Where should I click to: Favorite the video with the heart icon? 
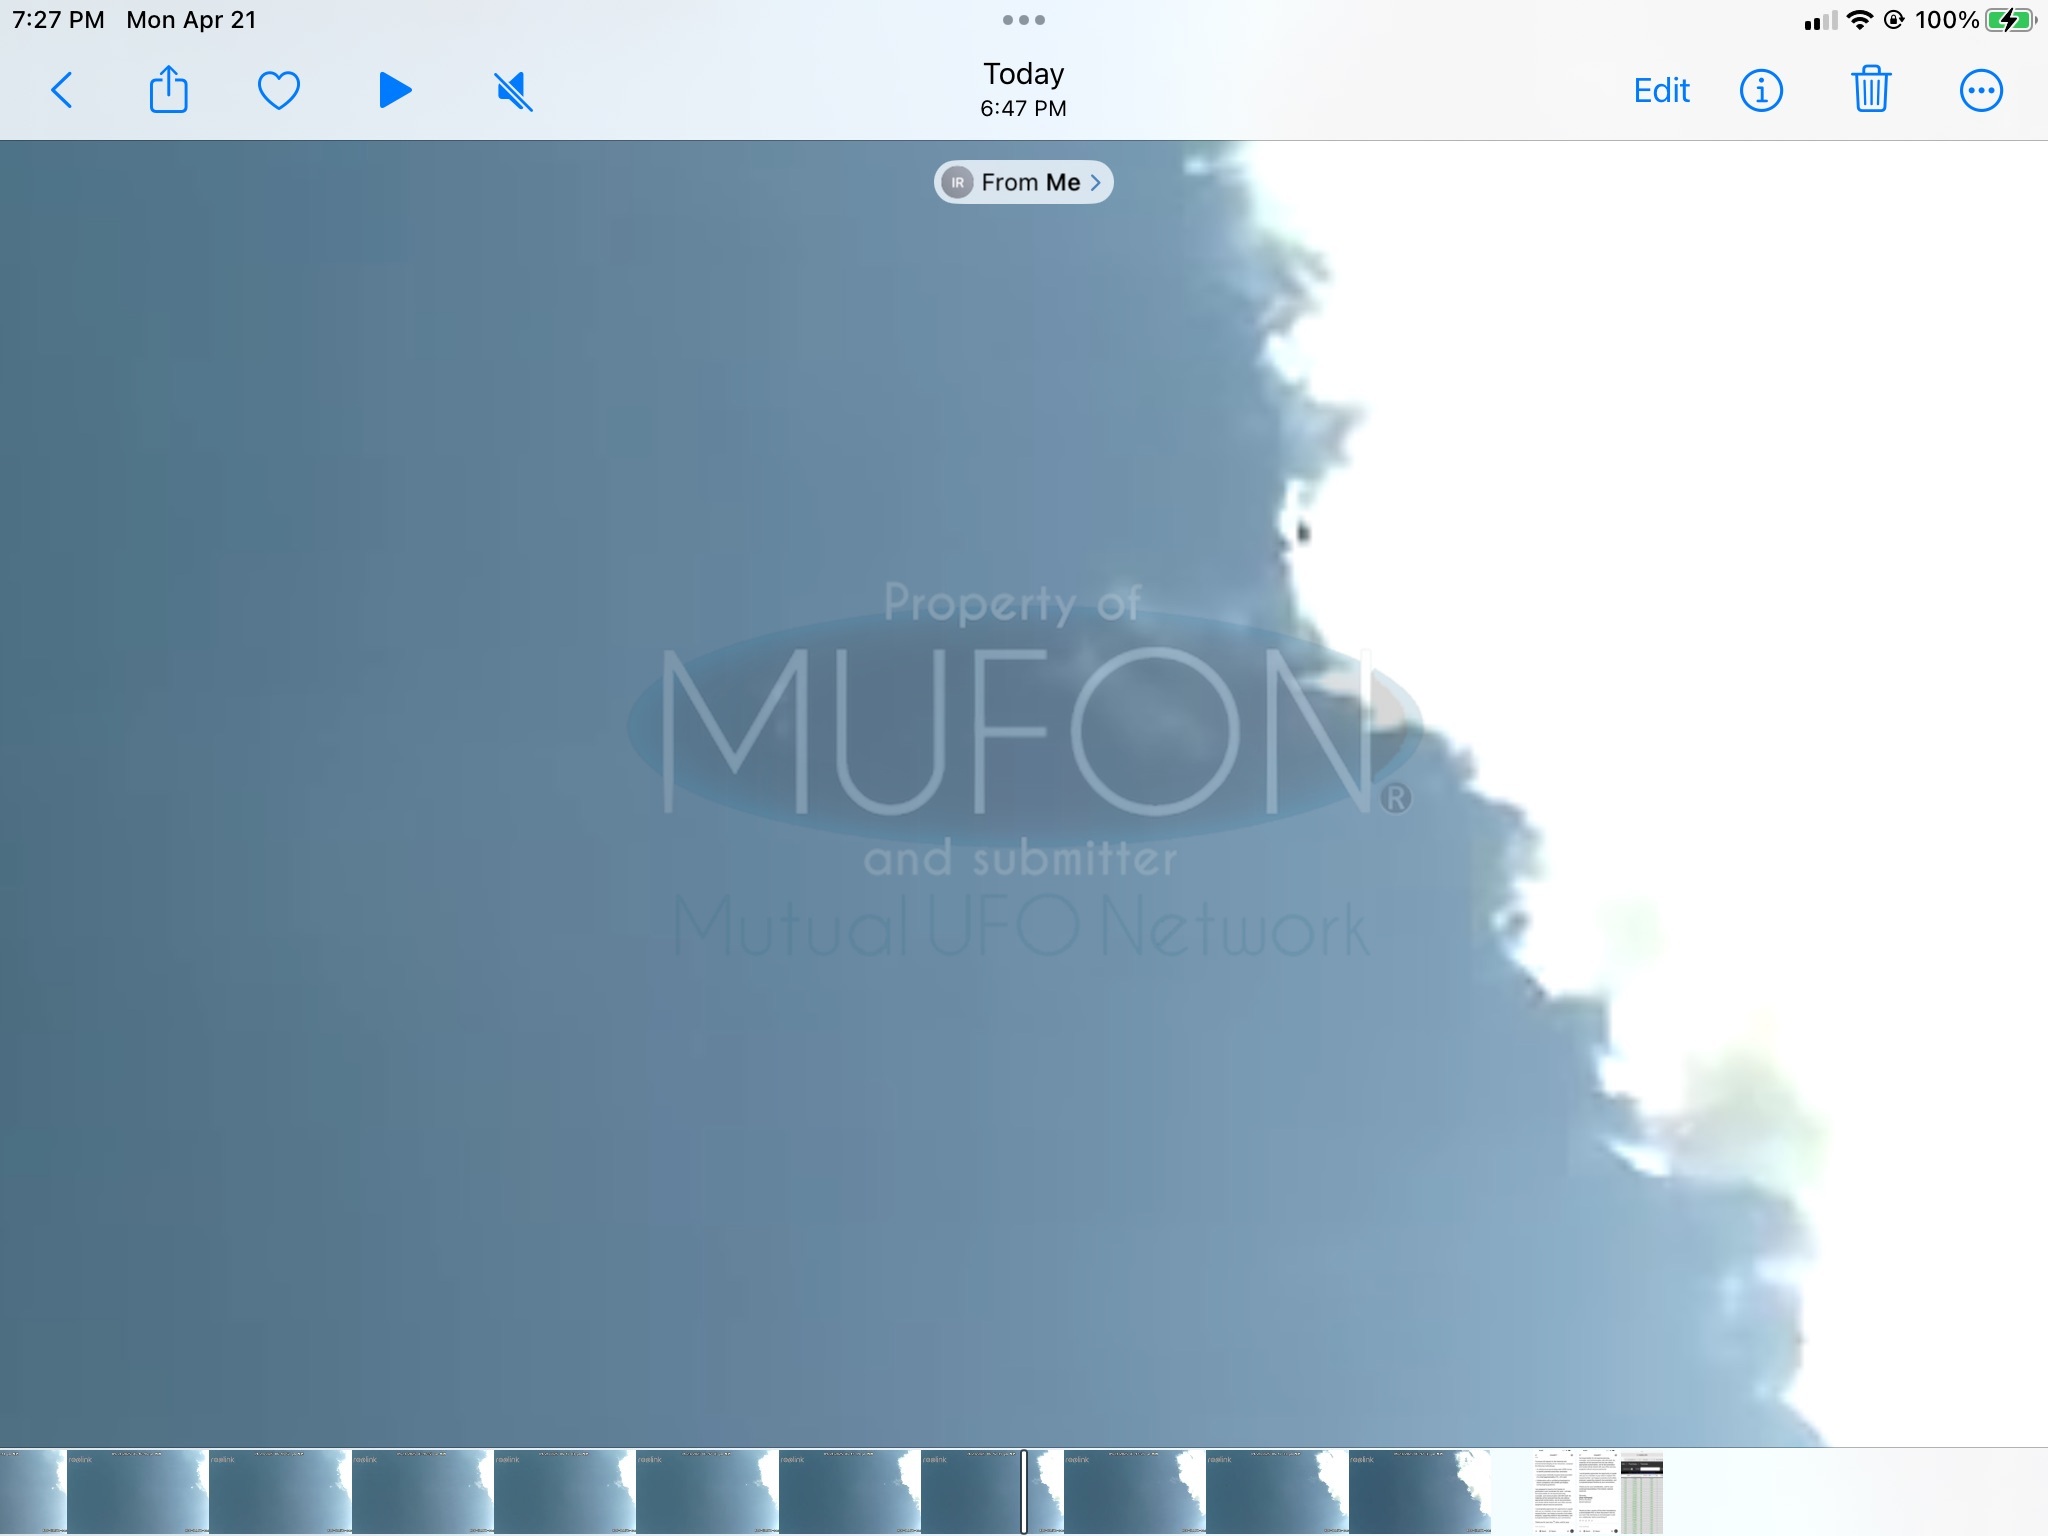coord(278,91)
